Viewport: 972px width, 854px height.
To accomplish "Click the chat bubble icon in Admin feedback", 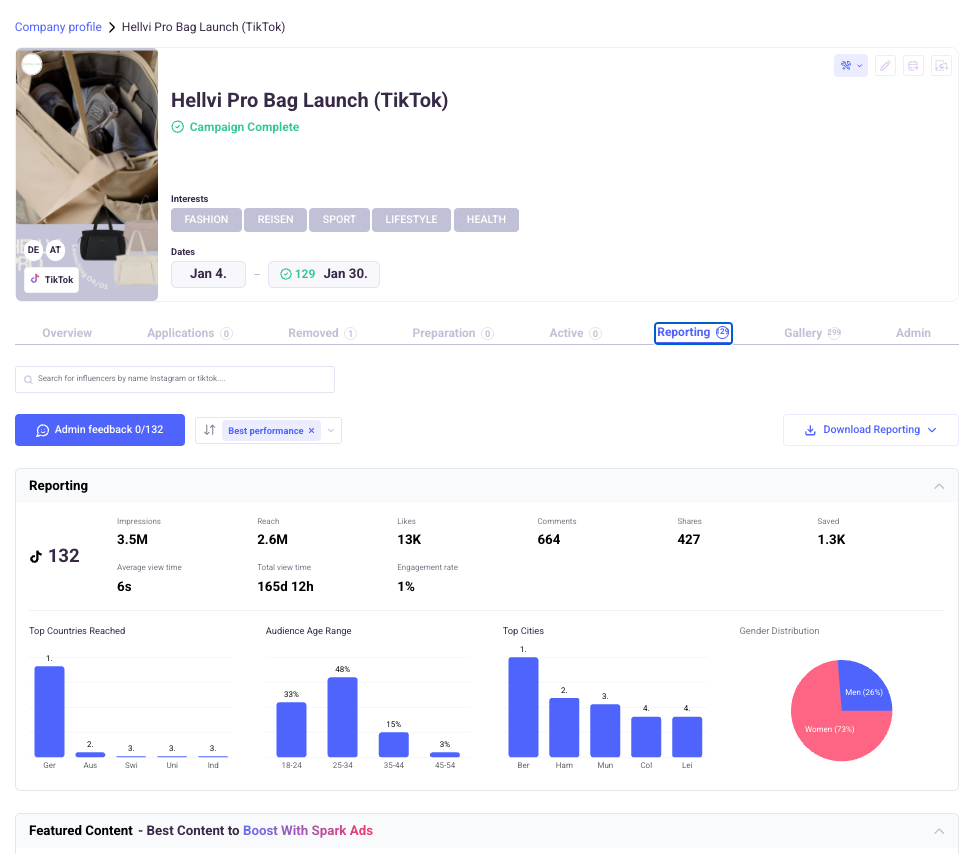I will (42, 430).
